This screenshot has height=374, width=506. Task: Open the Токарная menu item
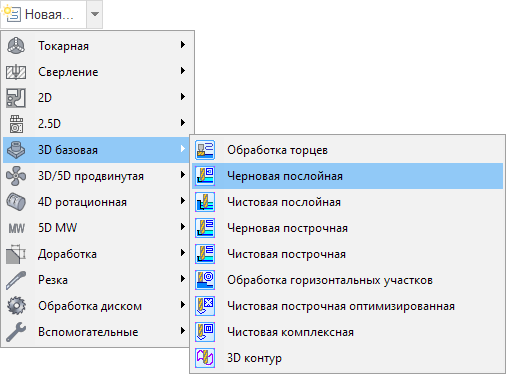[x=97, y=46]
